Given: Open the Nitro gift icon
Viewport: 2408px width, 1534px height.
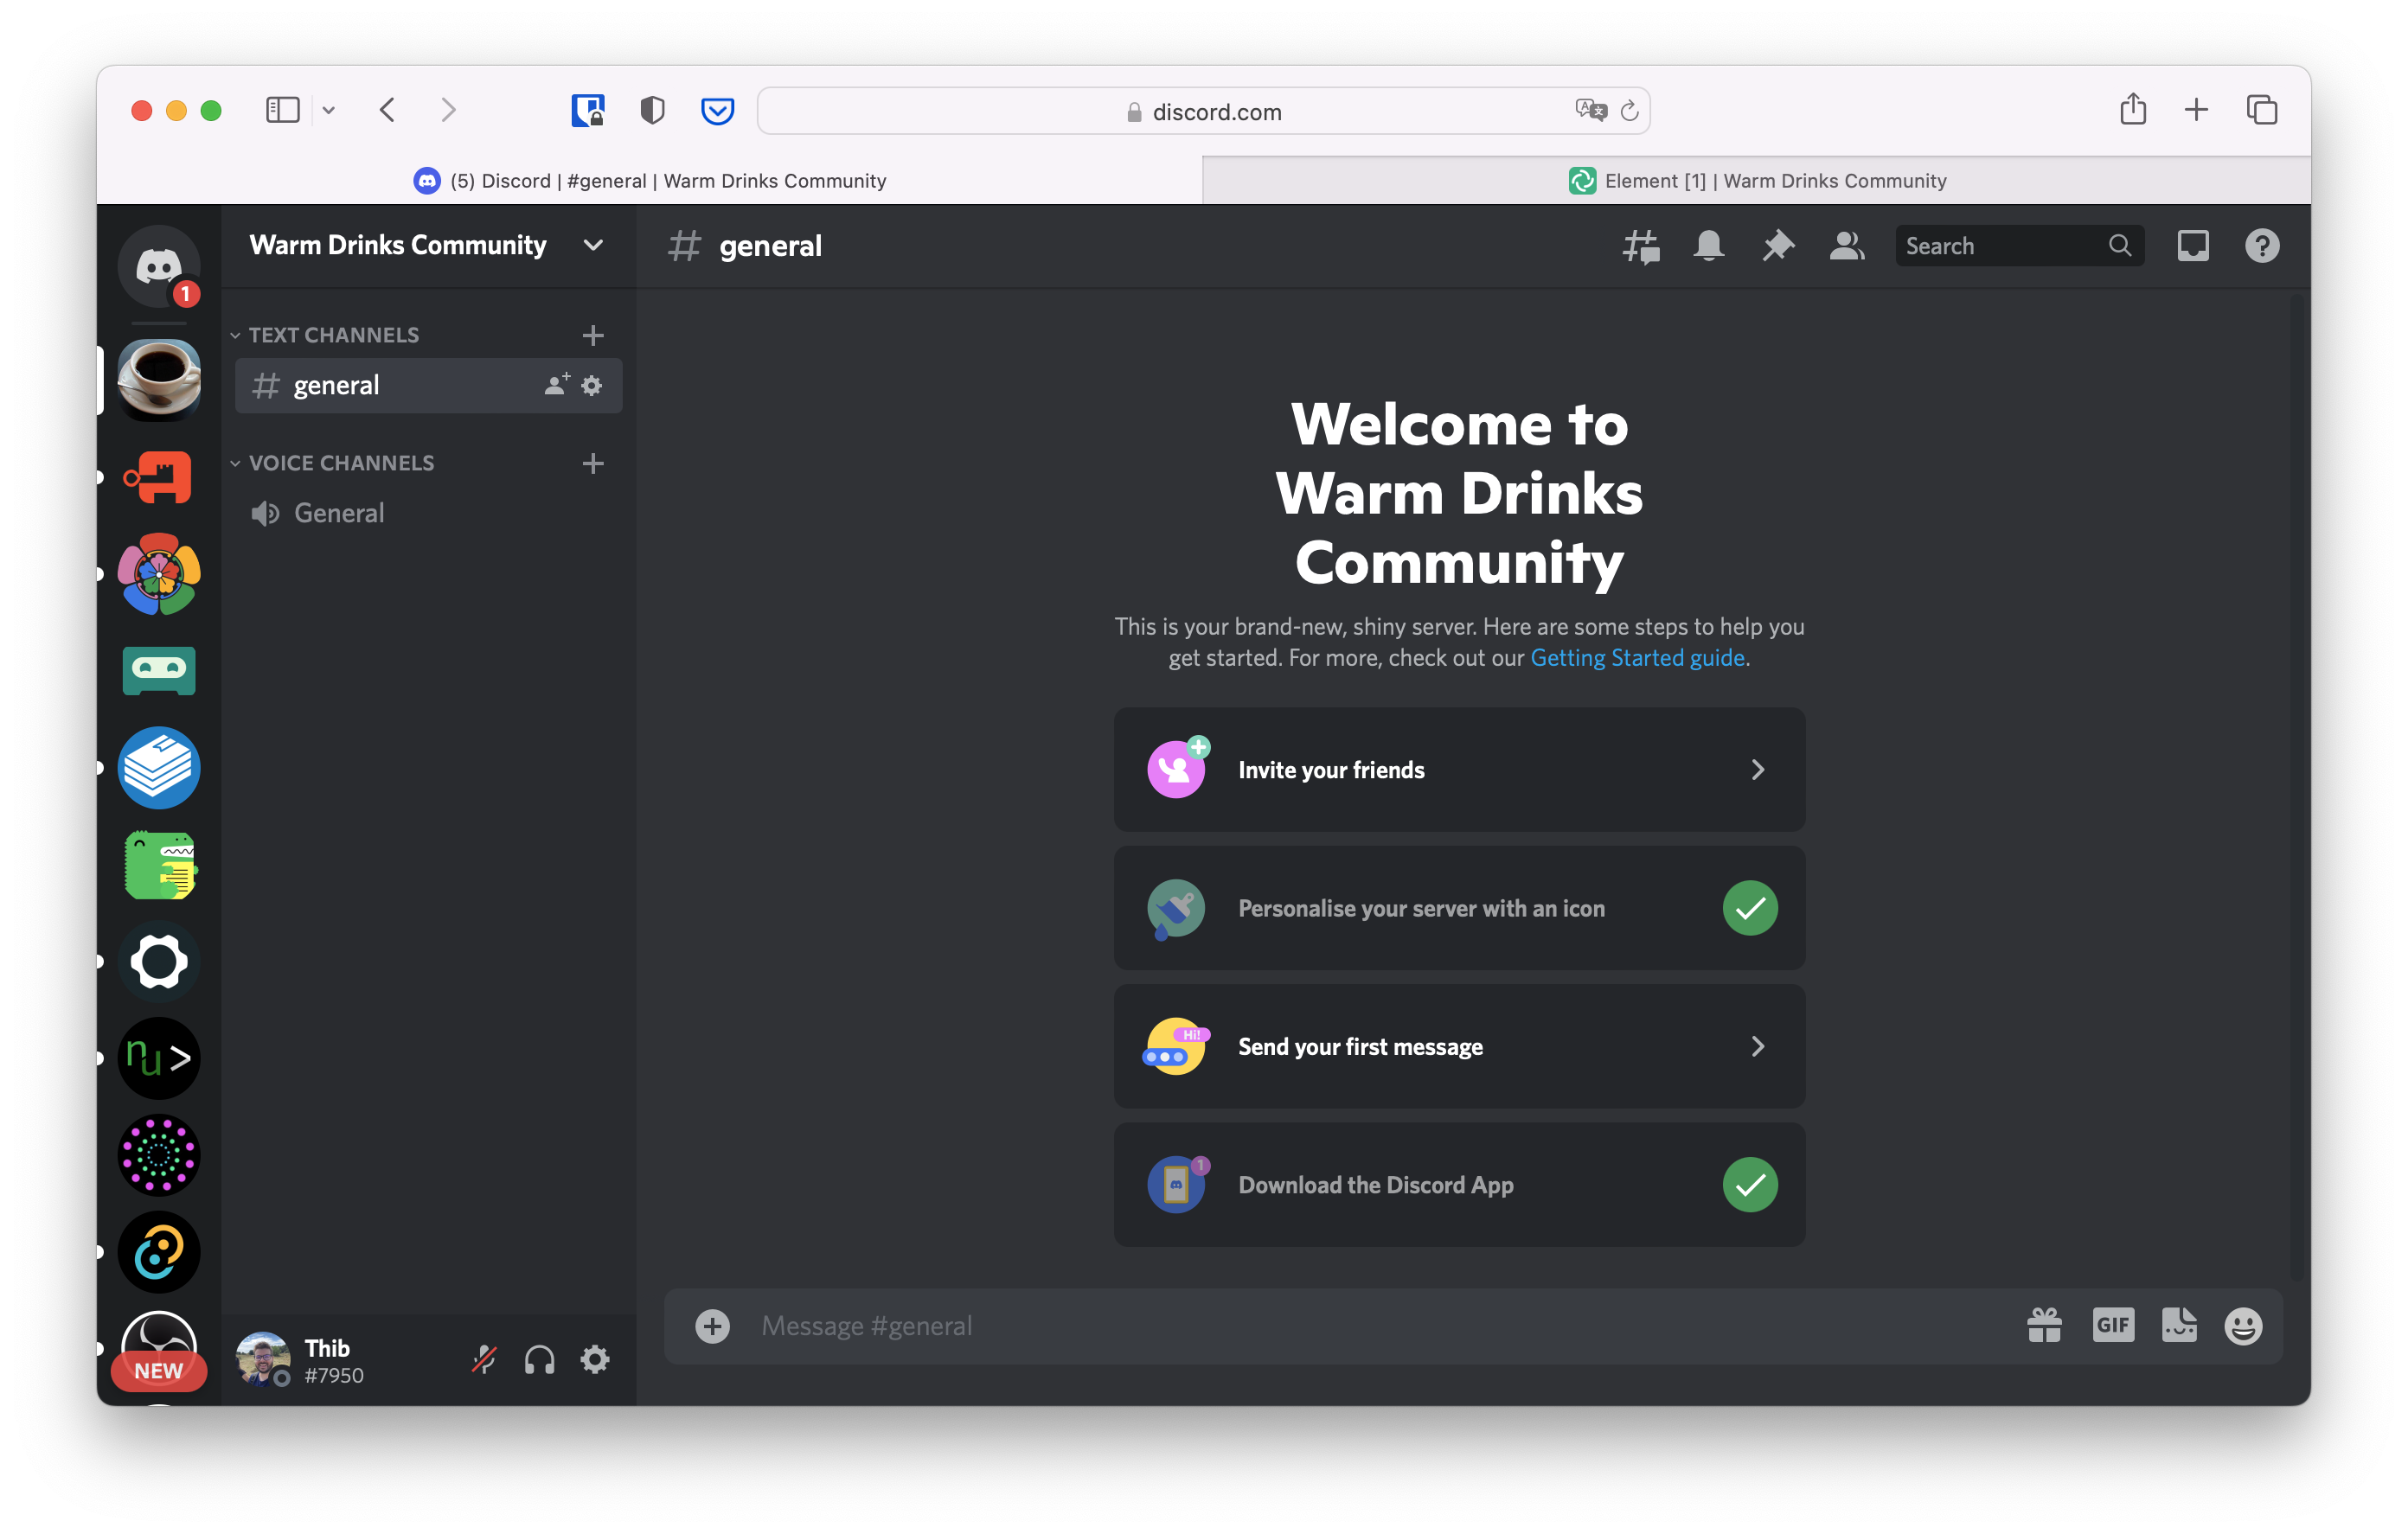Looking at the screenshot, I should tap(2045, 1326).
